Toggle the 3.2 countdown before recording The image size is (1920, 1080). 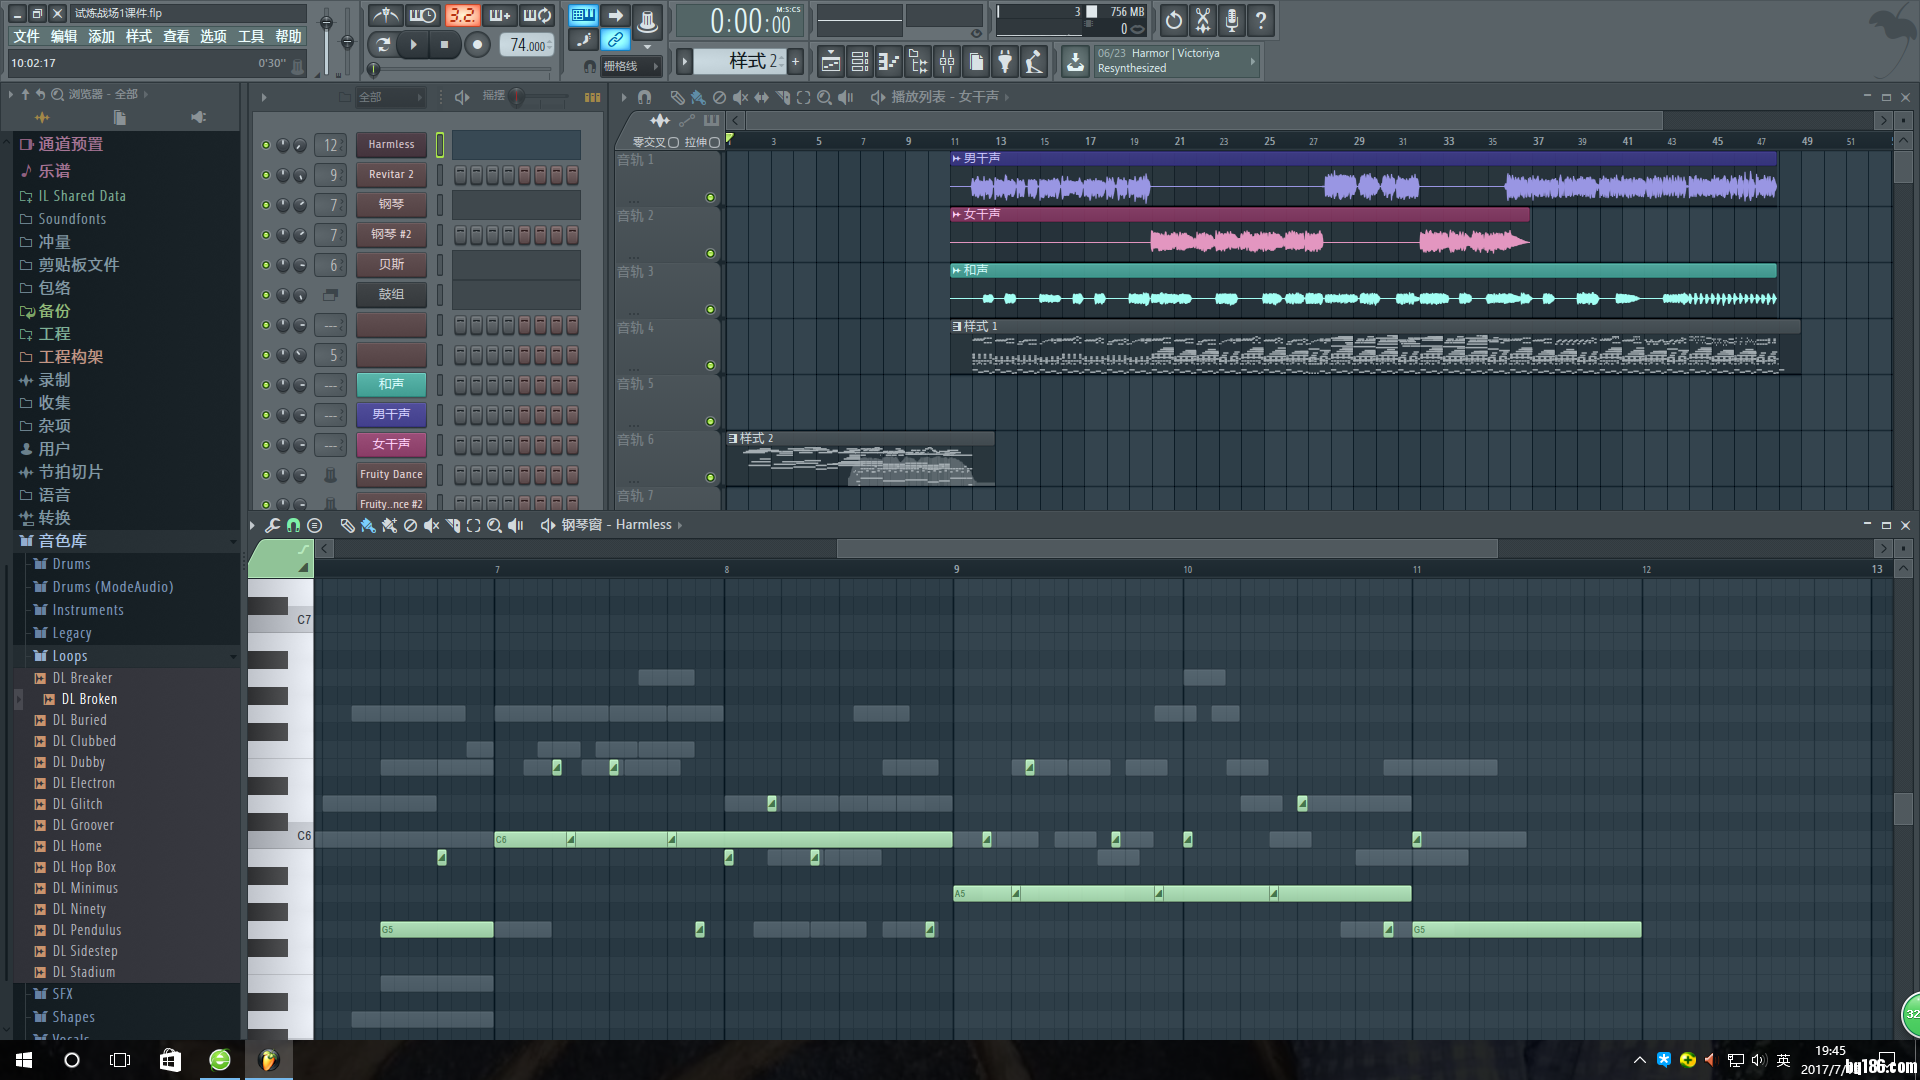(x=461, y=16)
